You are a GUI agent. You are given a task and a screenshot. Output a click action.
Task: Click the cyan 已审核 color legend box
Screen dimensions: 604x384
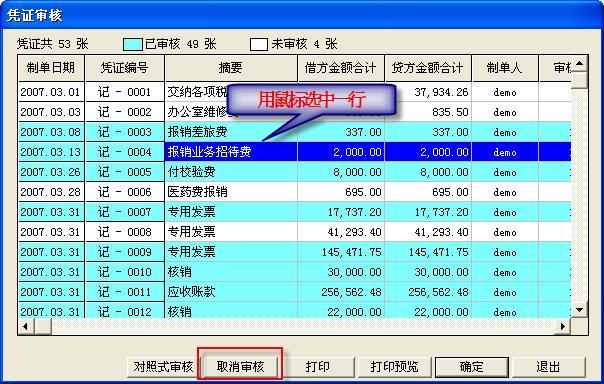pos(133,44)
